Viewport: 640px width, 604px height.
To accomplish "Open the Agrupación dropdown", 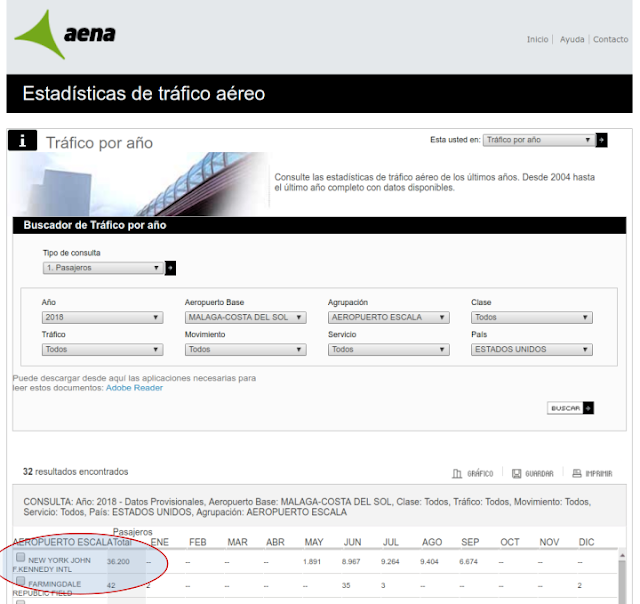I will pyautogui.click(x=389, y=318).
